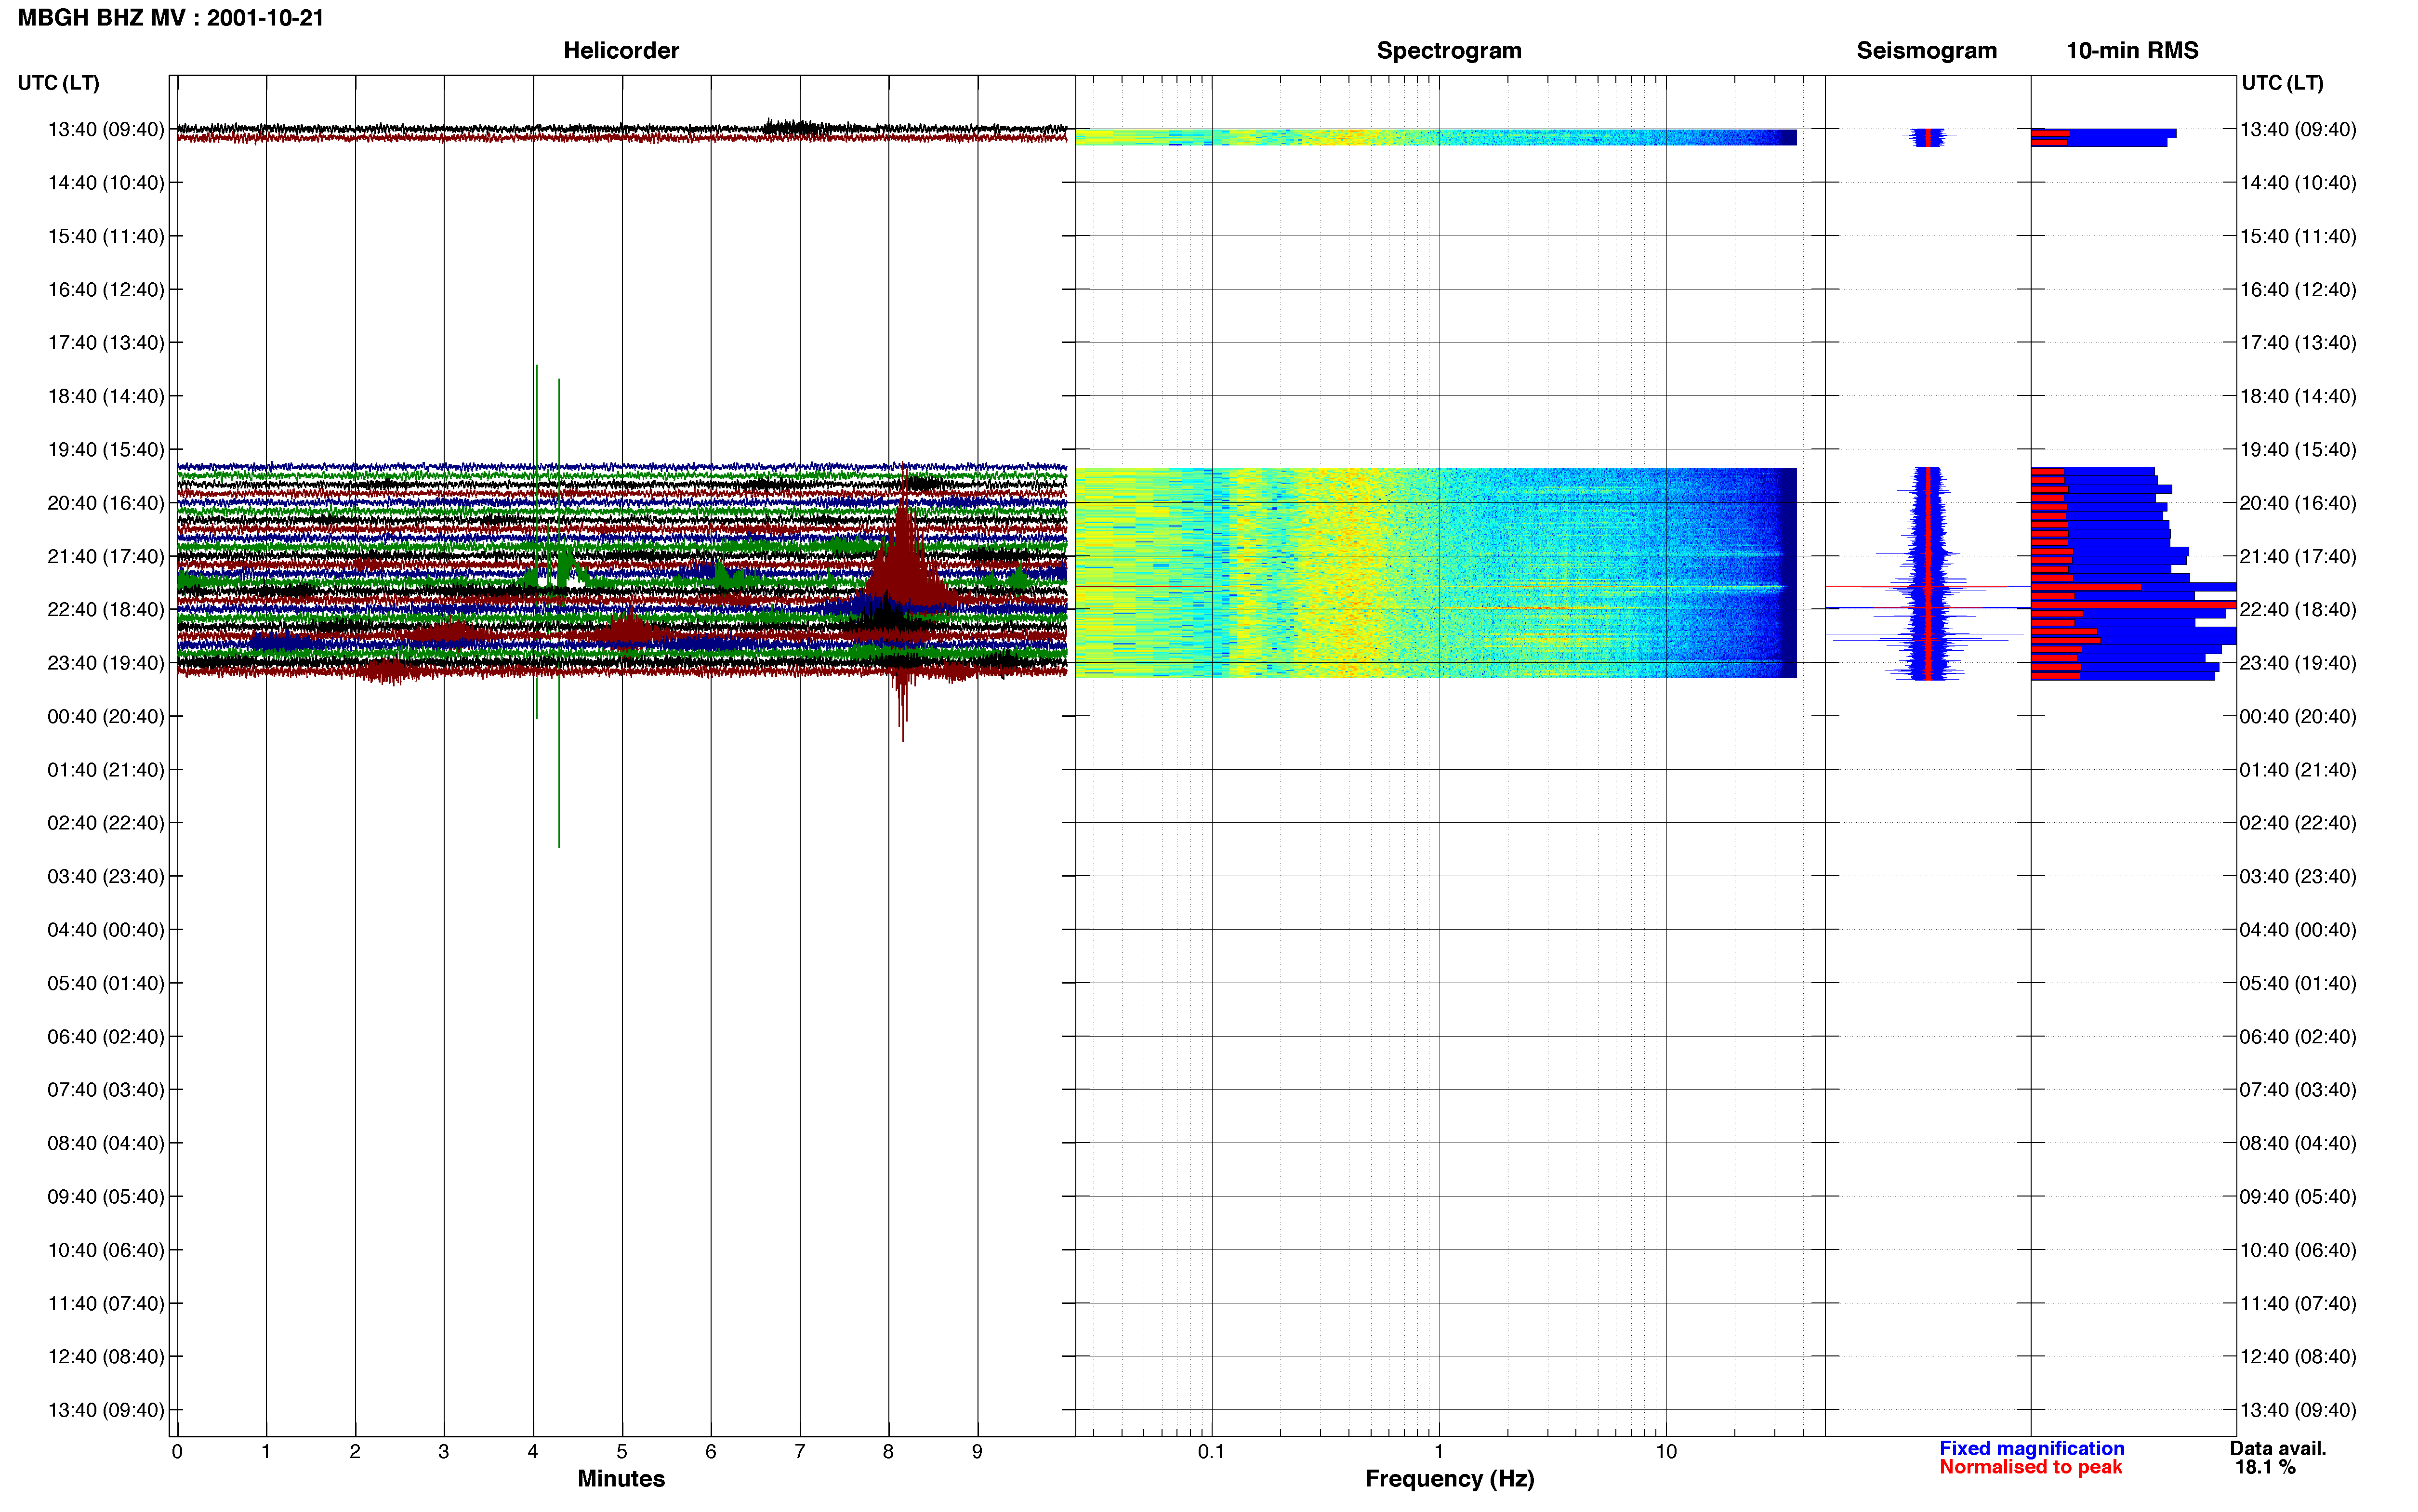
Task: Click the '9' minutes tick label
Action: click(977, 1452)
